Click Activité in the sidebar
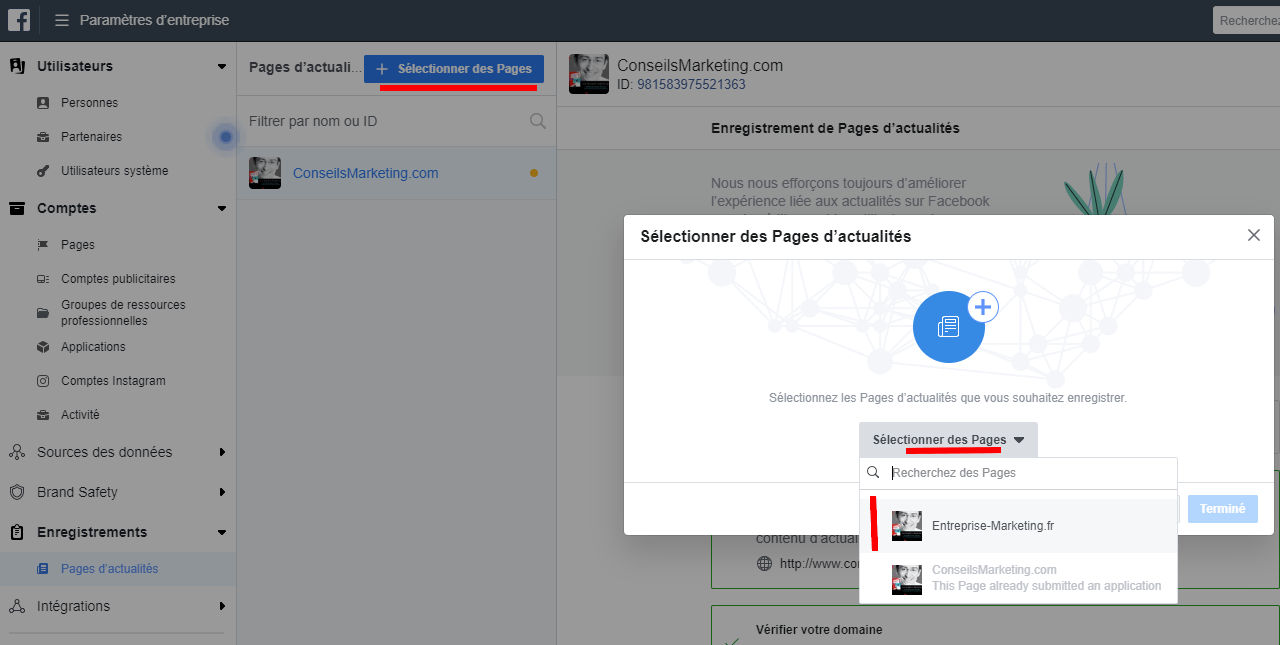1280x645 pixels. pos(80,415)
